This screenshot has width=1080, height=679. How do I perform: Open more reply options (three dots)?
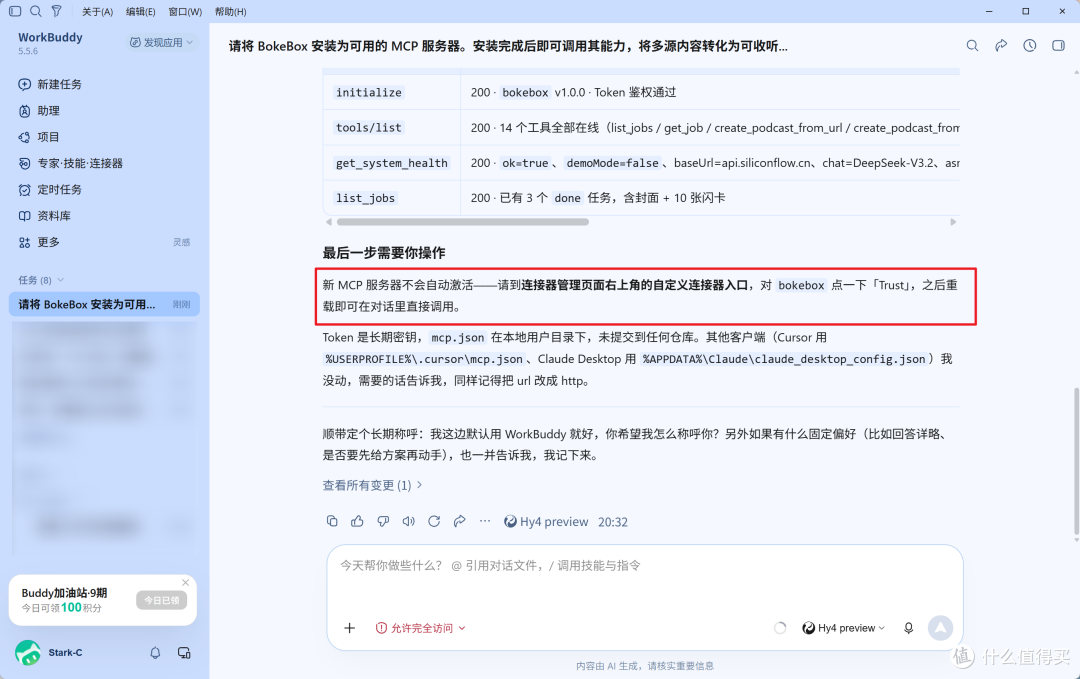tap(485, 521)
